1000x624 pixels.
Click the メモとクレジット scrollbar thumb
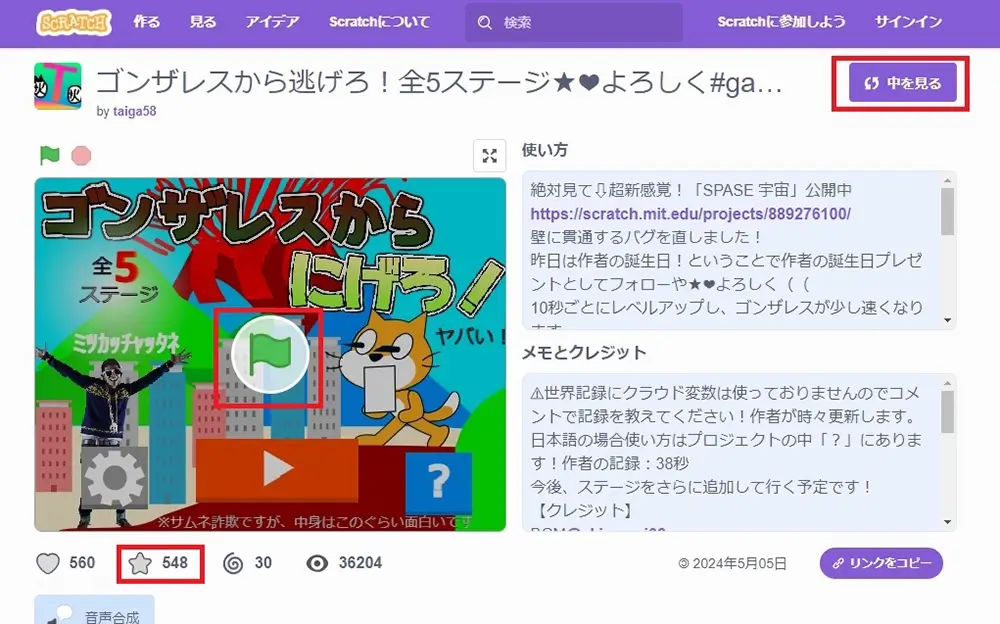point(948,412)
